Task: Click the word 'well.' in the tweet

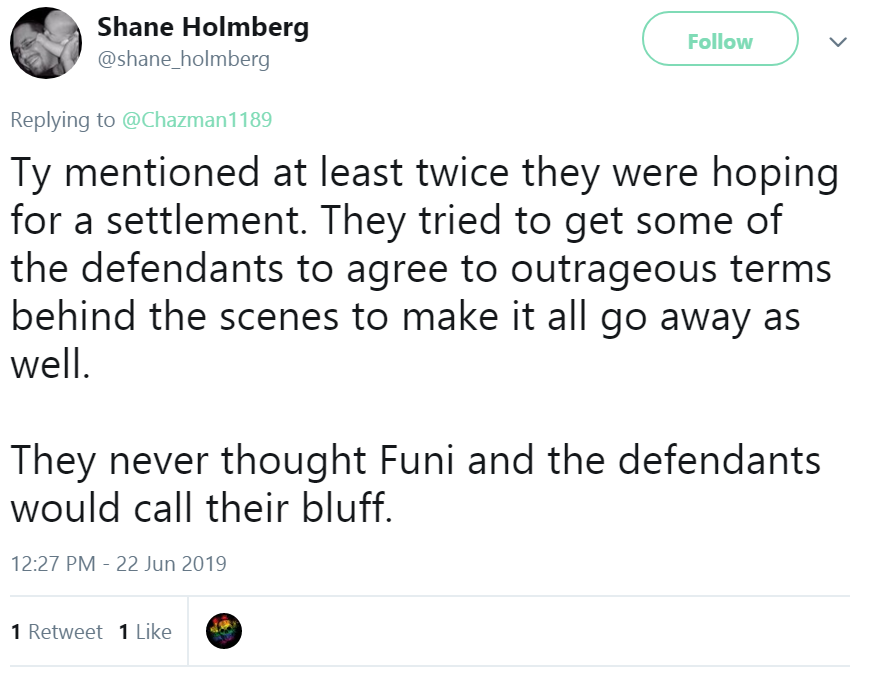Action: coord(50,364)
